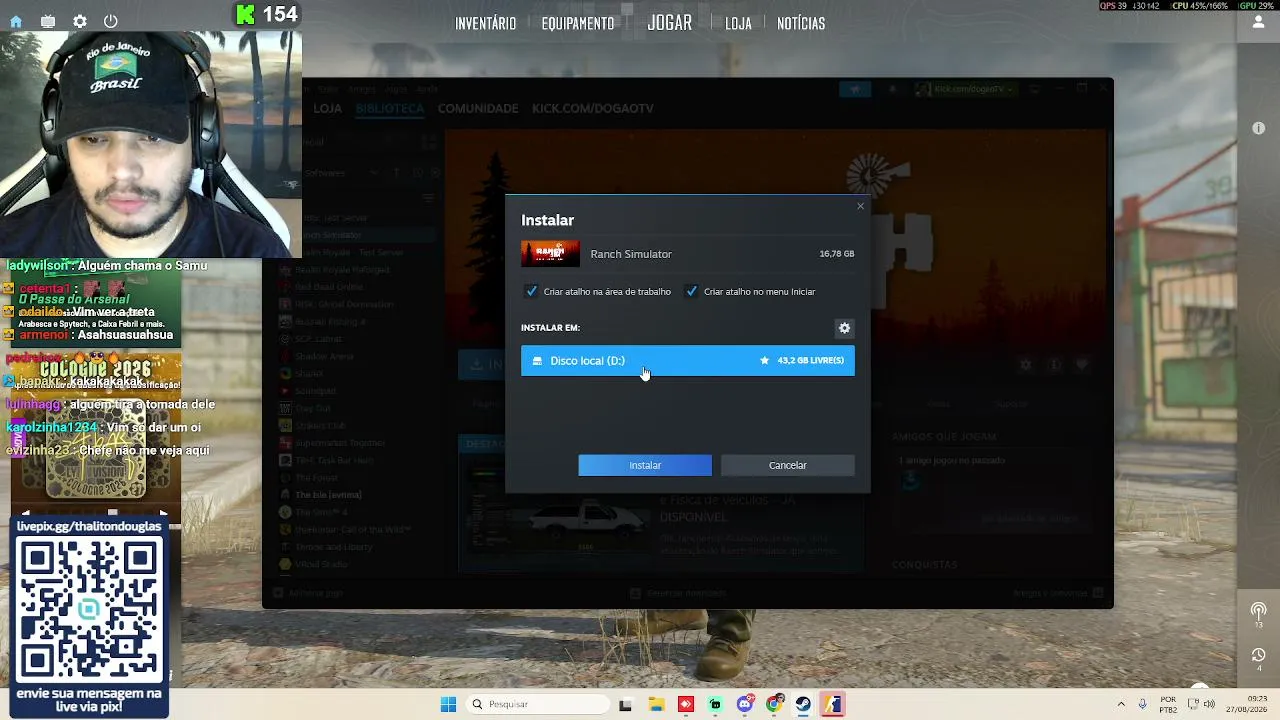Select the JOGAR tab in the game menu
This screenshot has height=720, width=1280.
pyautogui.click(x=670, y=23)
